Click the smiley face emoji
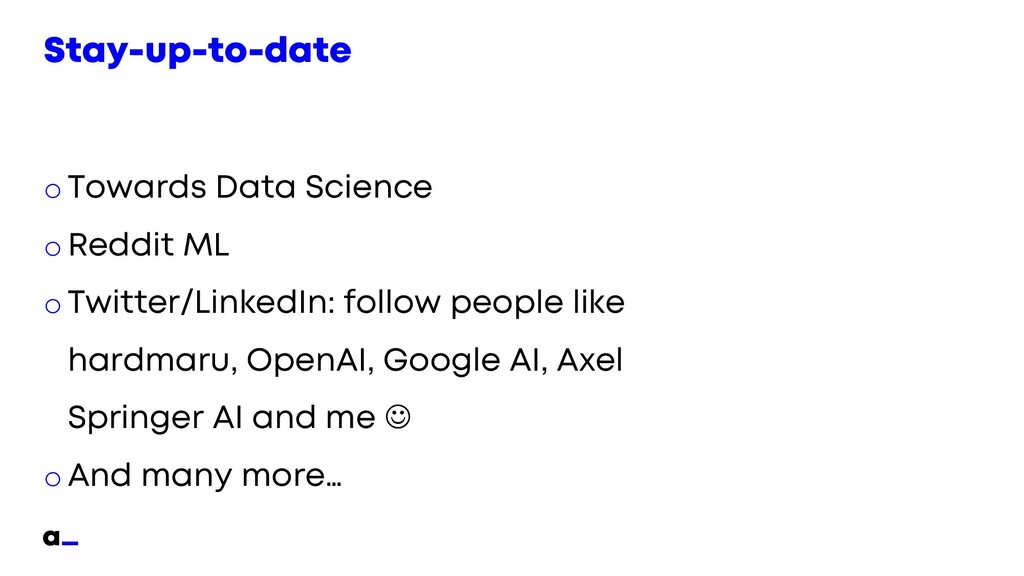Image resolution: width=1024 pixels, height=576 pixels. pos(398,417)
